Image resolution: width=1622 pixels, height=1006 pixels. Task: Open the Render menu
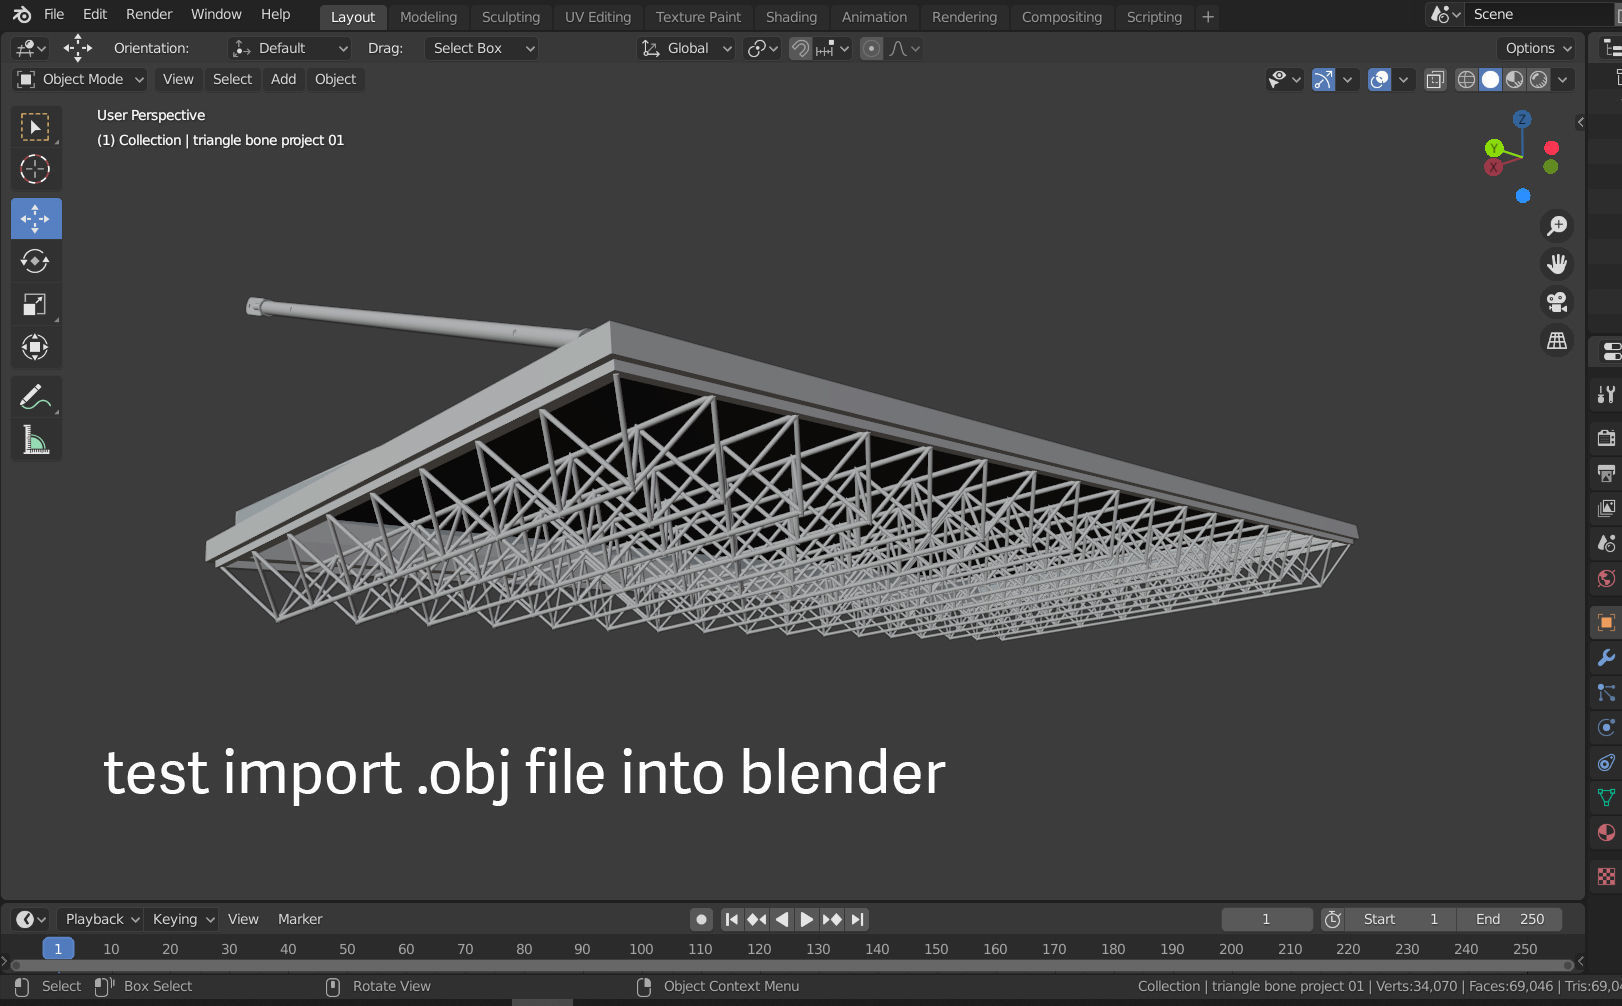148,14
